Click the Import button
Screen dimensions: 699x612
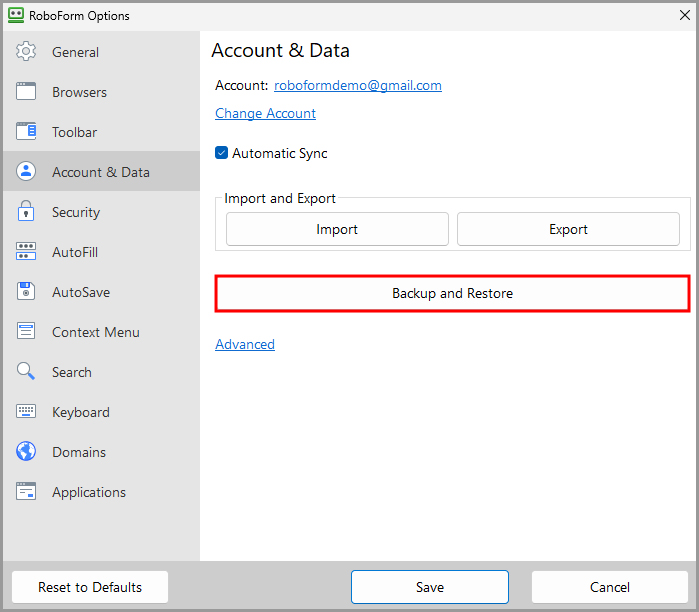click(337, 229)
